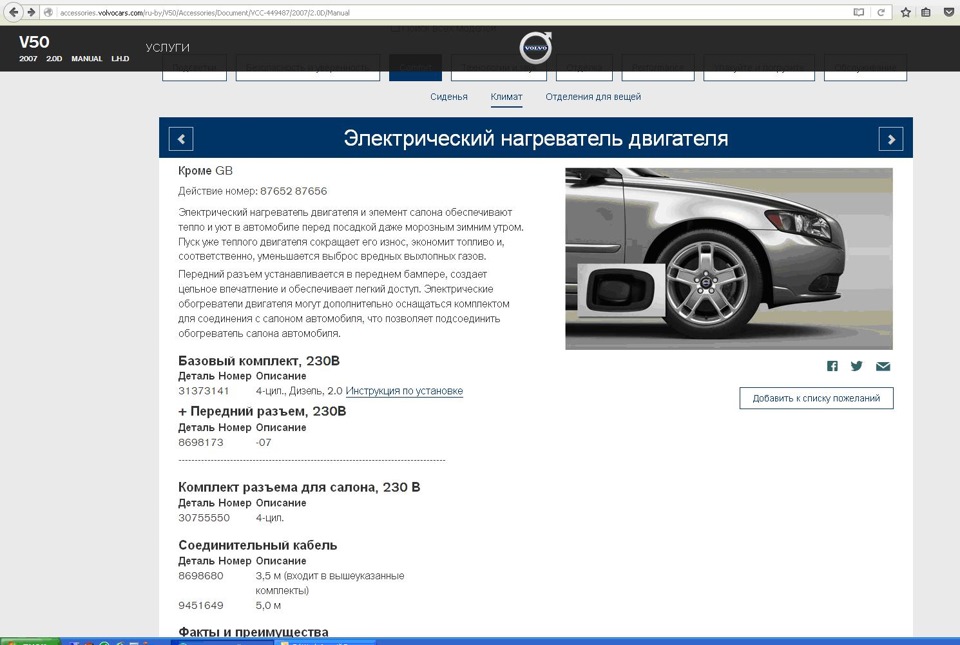Click the 5,0 м cable description
The image size is (960, 645).
click(268, 606)
